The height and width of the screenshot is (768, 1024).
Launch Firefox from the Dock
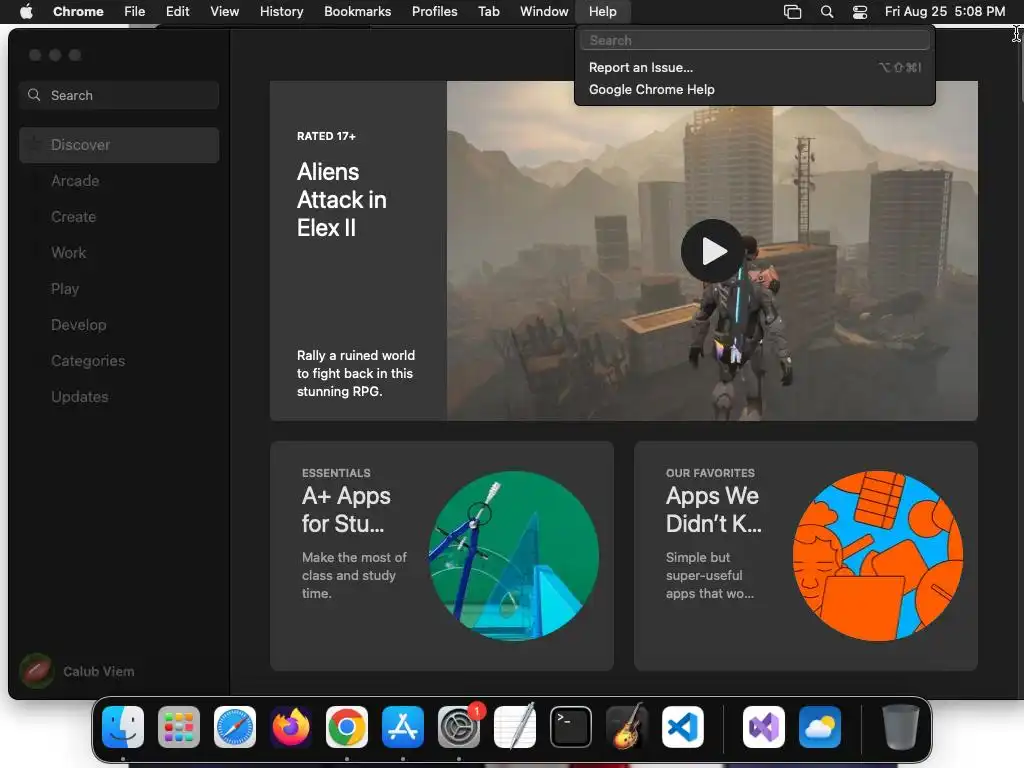tap(291, 727)
